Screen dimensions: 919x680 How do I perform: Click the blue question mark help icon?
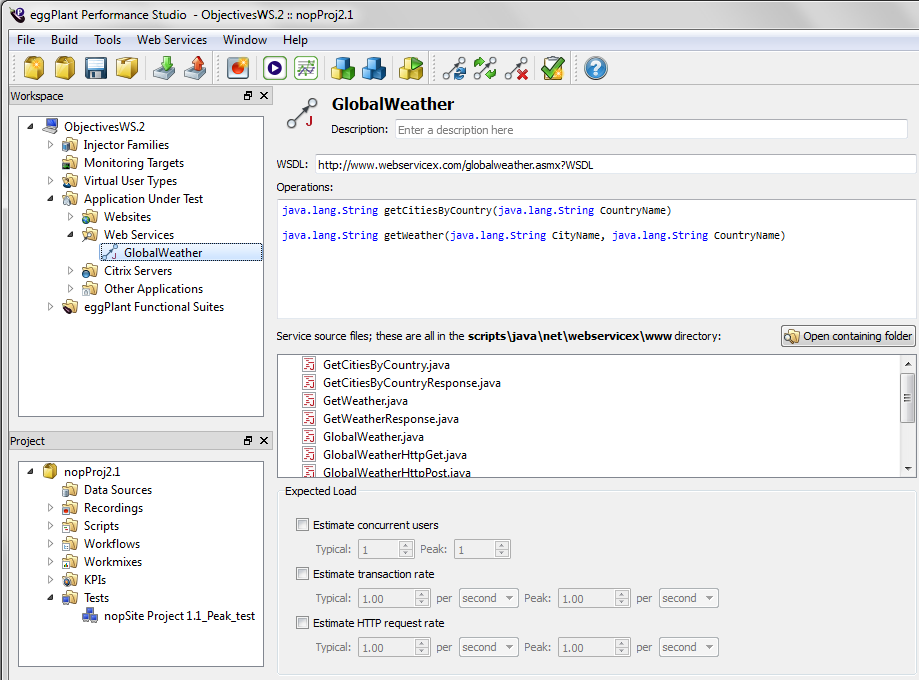596,68
